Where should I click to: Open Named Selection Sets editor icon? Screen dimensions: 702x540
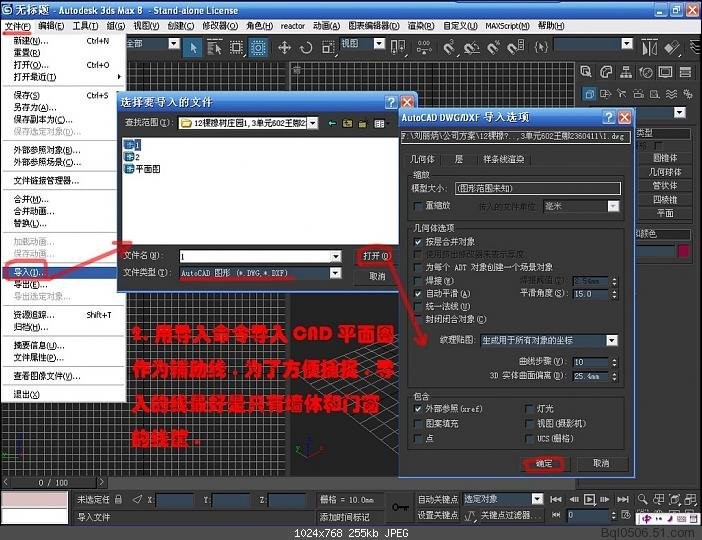click(541, 47)
